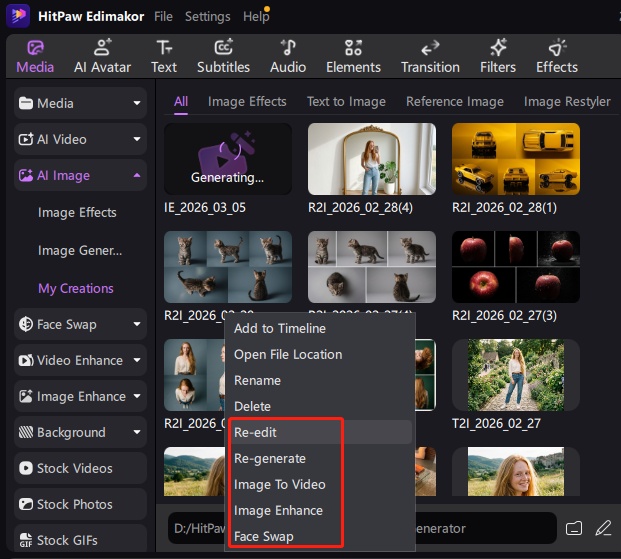
Task: Expand the AI Video sidebar section
Action: pyautogui.click(x=80, y=139)
